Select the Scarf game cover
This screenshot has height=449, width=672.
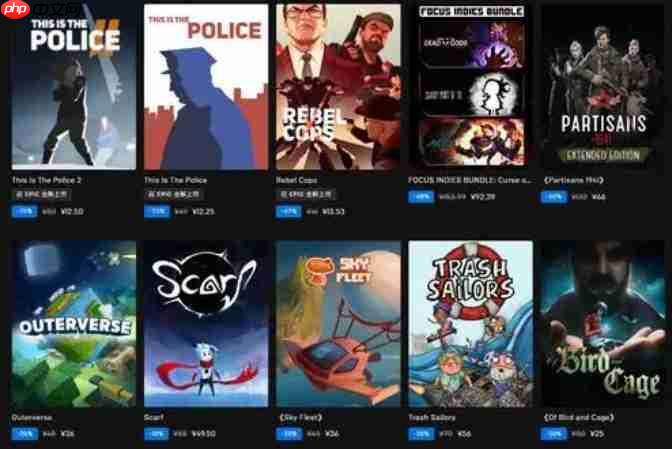point(206,324)
